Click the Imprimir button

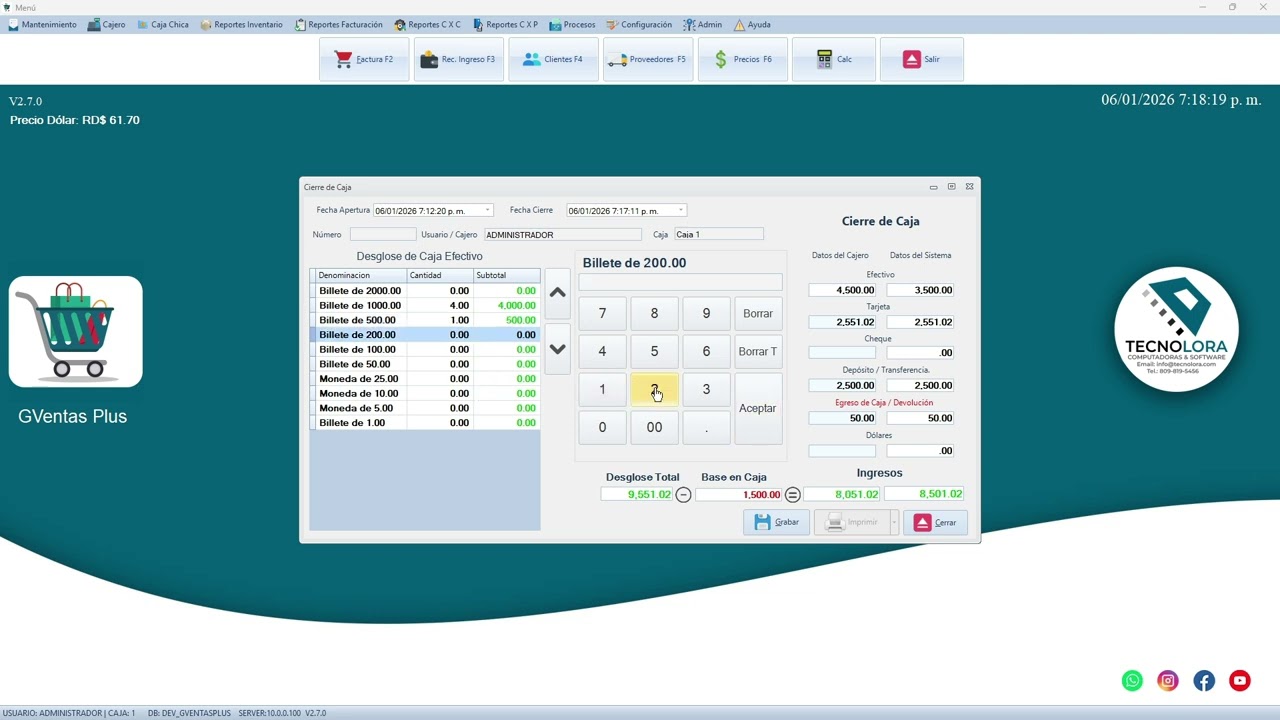[852, 522]
